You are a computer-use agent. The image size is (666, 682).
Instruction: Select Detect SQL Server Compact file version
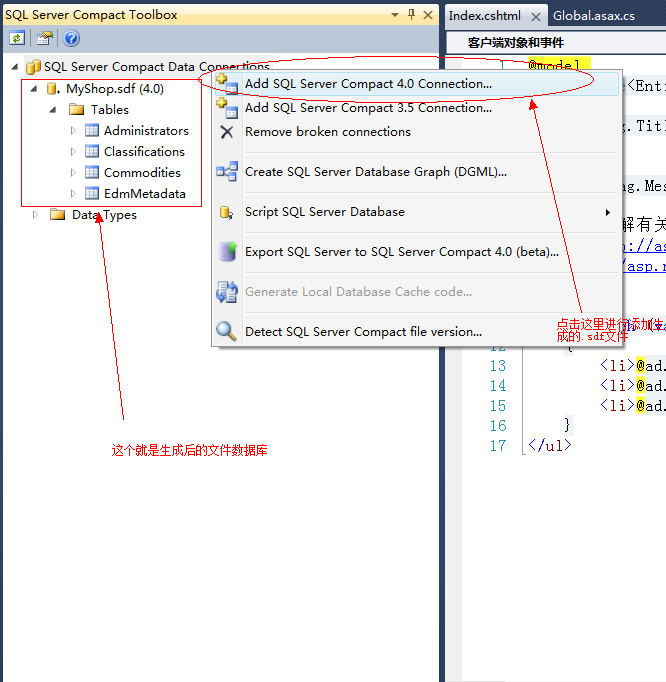(x=417, y=331)
